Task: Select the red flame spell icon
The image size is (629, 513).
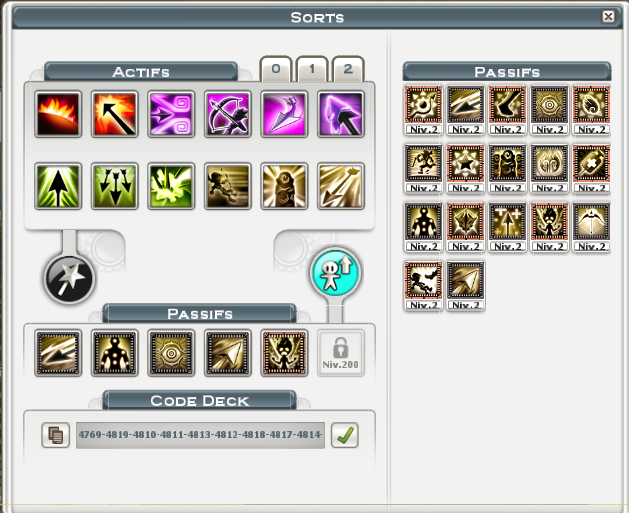Action: (x=58, y=114)
